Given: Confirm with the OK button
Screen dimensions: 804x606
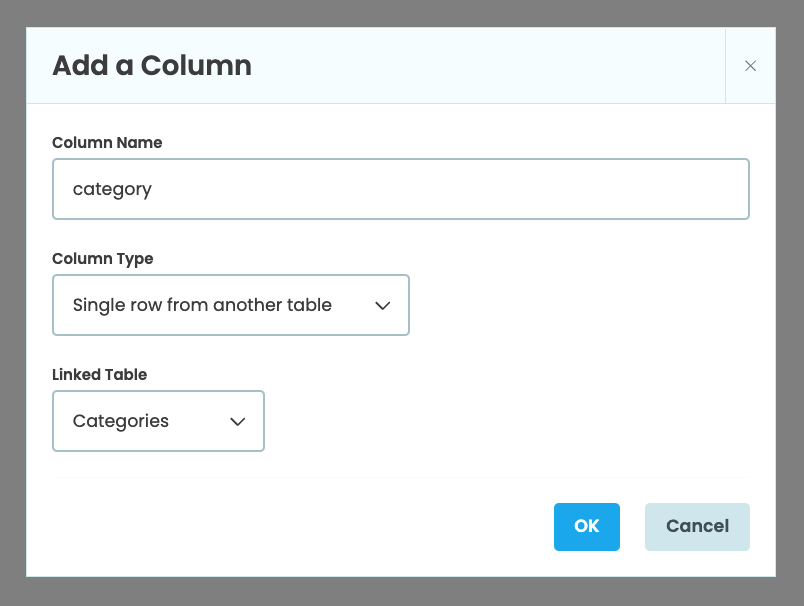Looking at the screenshot, I should pos(587,526).
